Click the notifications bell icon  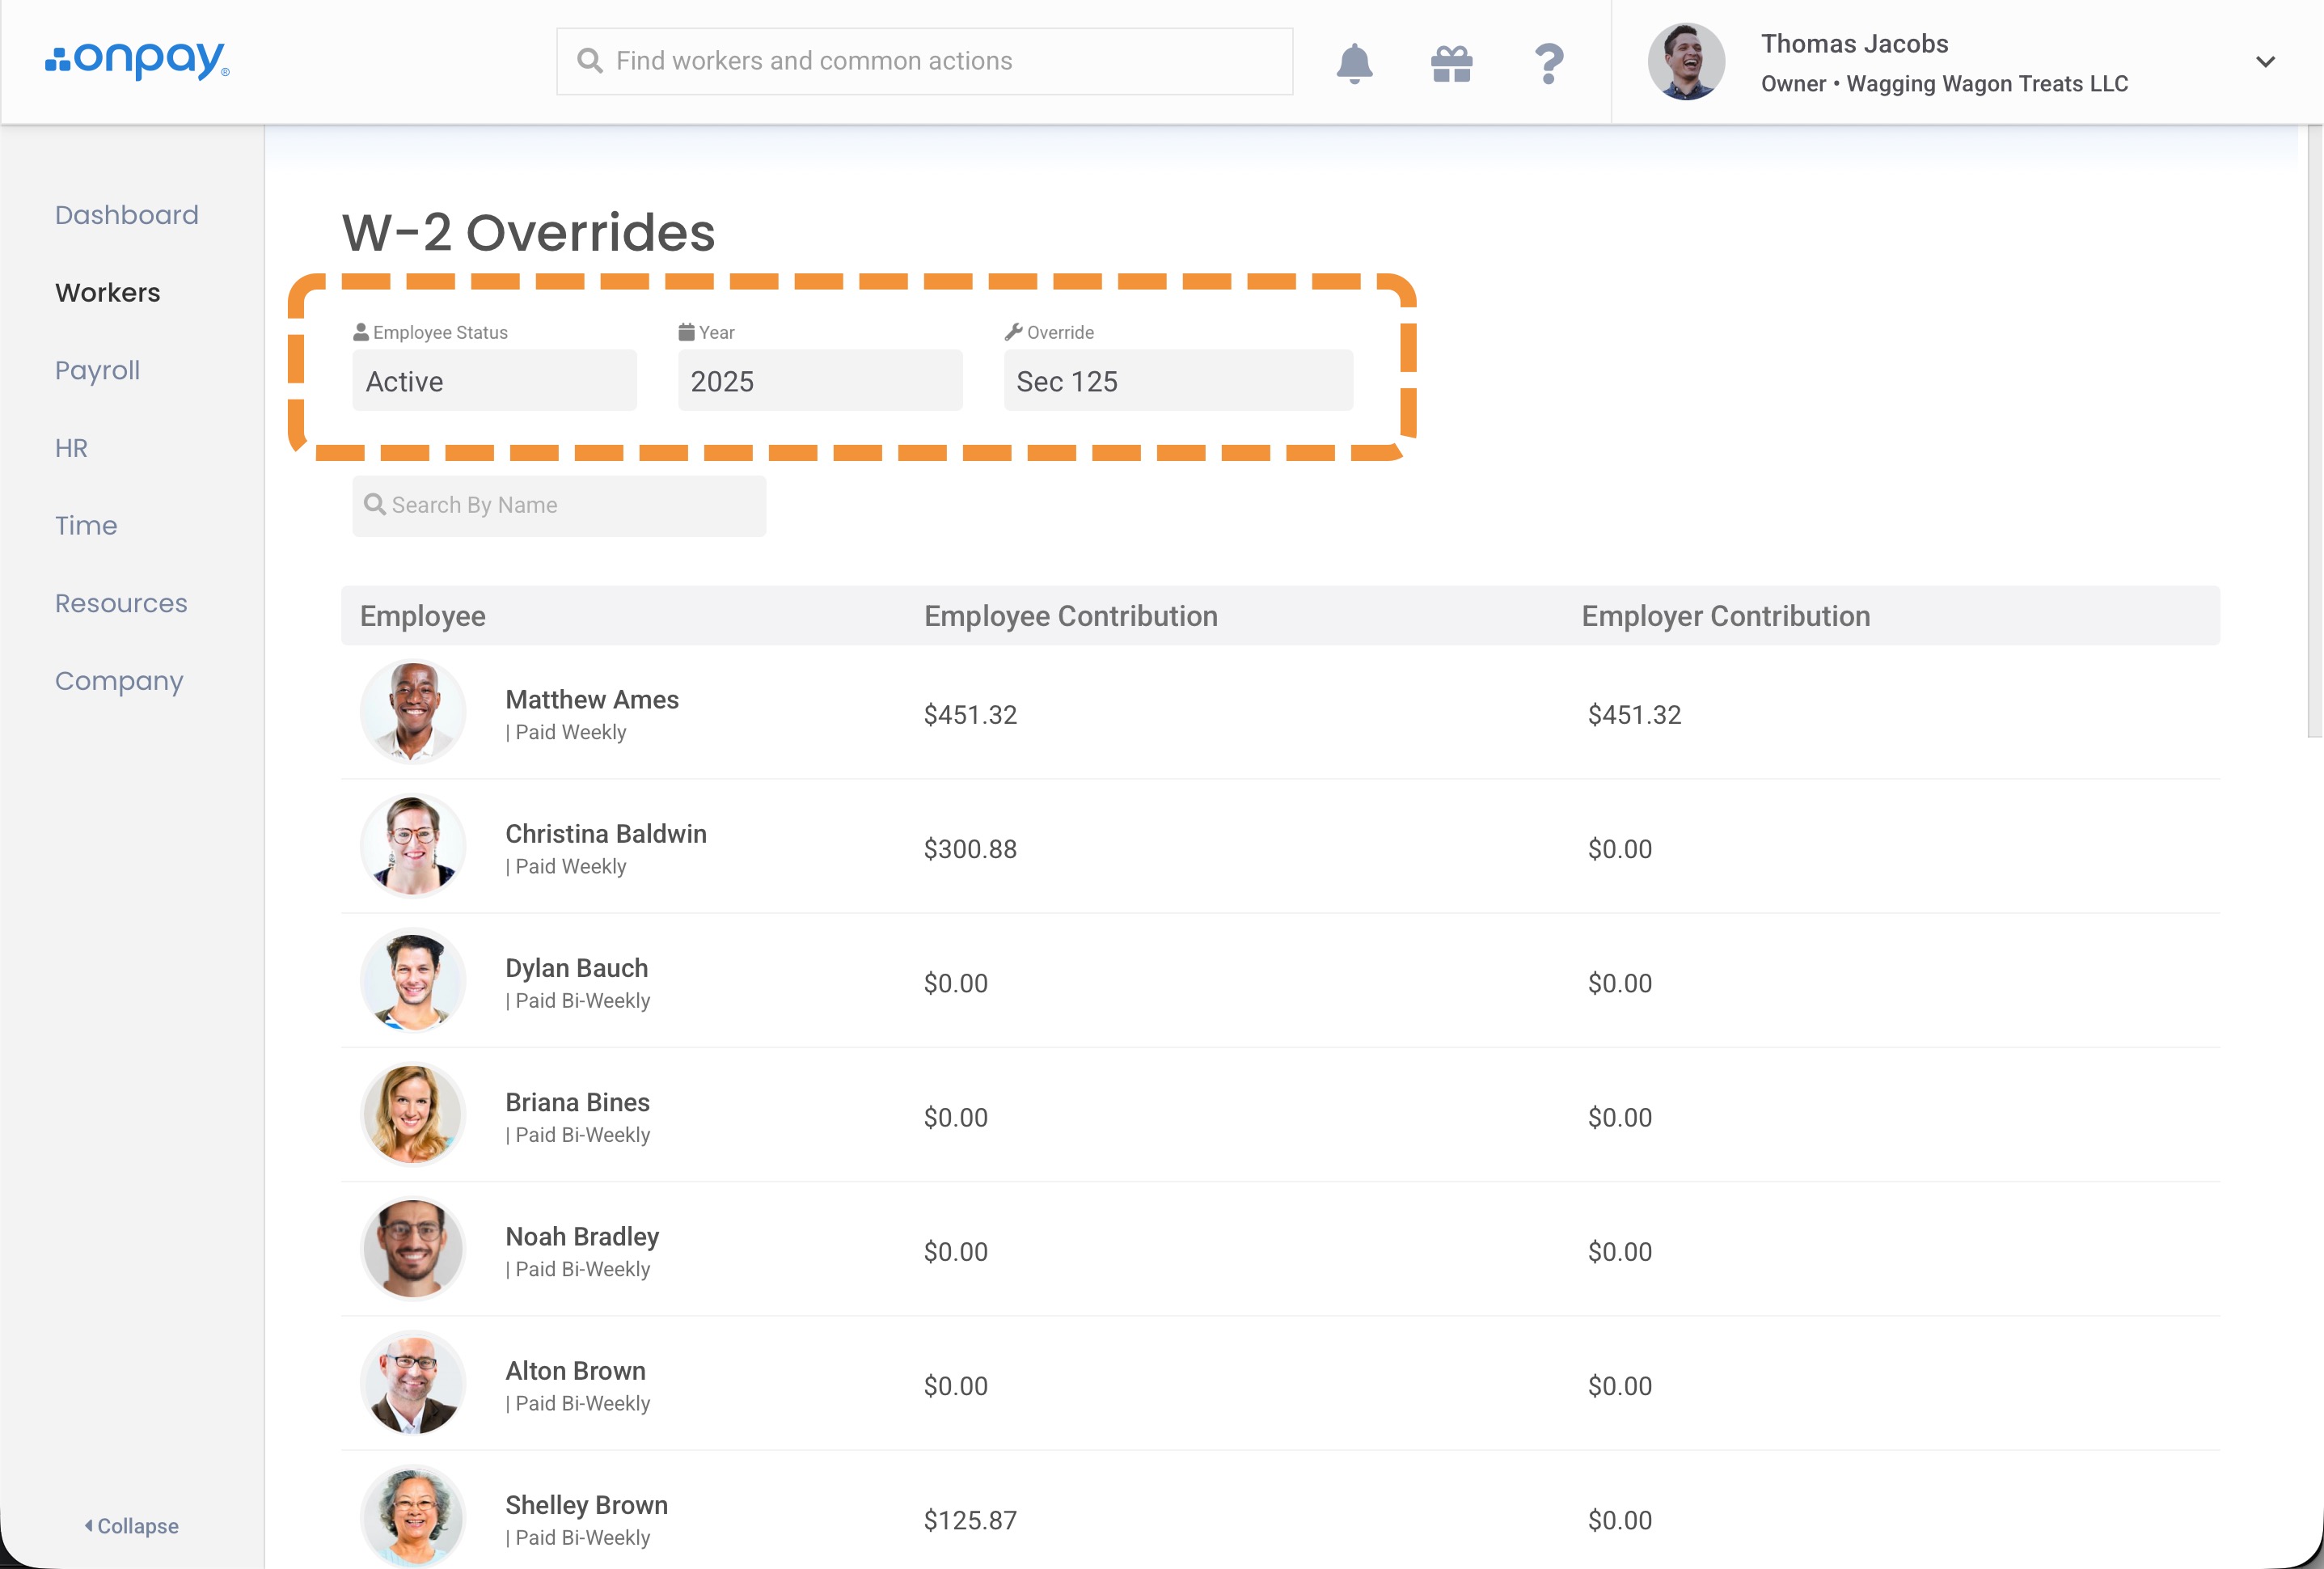1354,63
